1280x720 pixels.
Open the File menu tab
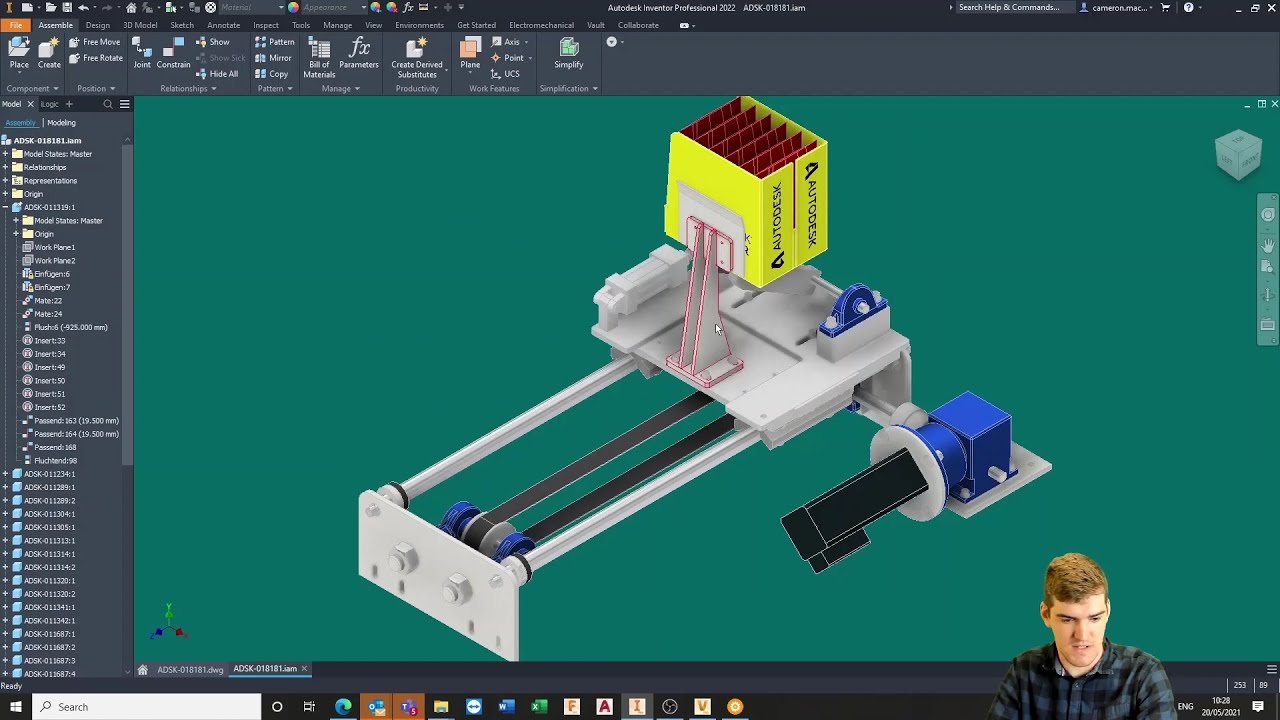pos(16,25)
